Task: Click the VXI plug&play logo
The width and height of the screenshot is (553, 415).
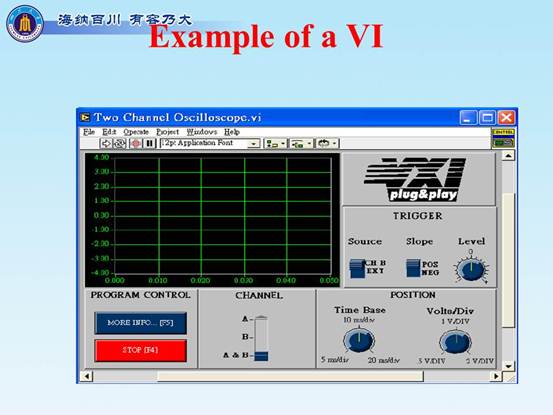Action: (414, 179)
